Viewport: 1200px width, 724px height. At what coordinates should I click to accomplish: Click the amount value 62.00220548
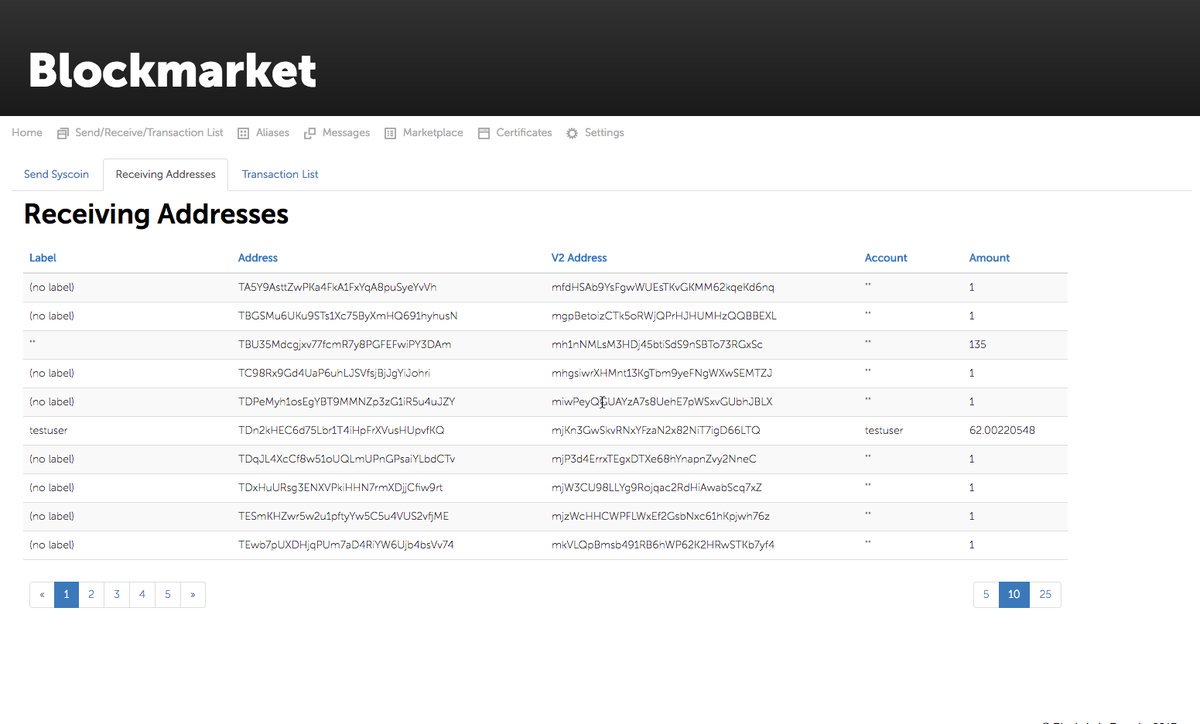click(1002, 431)
